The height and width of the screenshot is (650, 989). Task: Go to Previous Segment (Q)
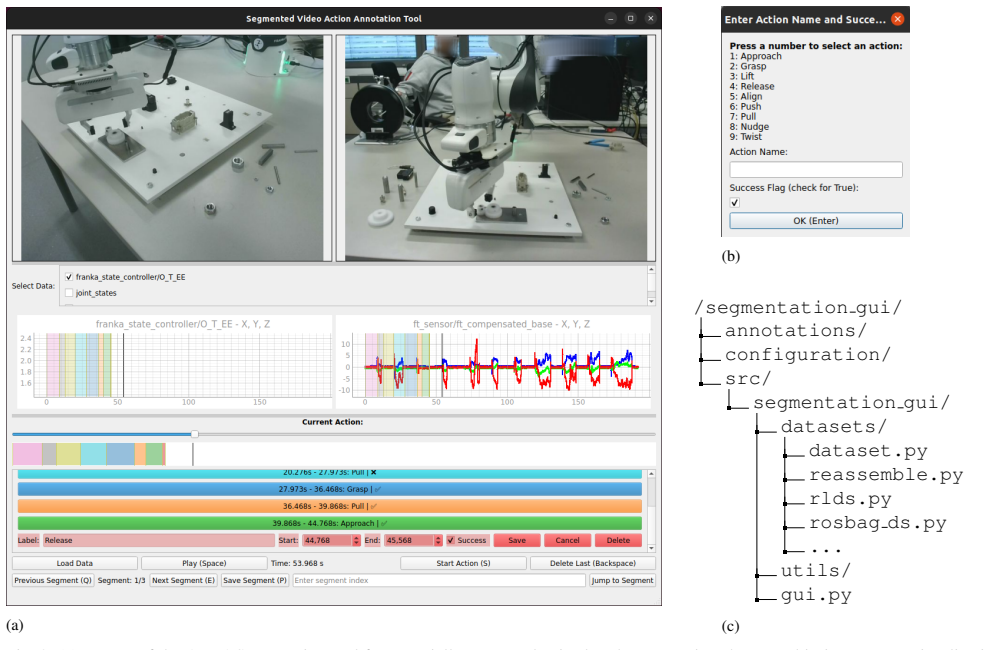[x=53, y=580]
